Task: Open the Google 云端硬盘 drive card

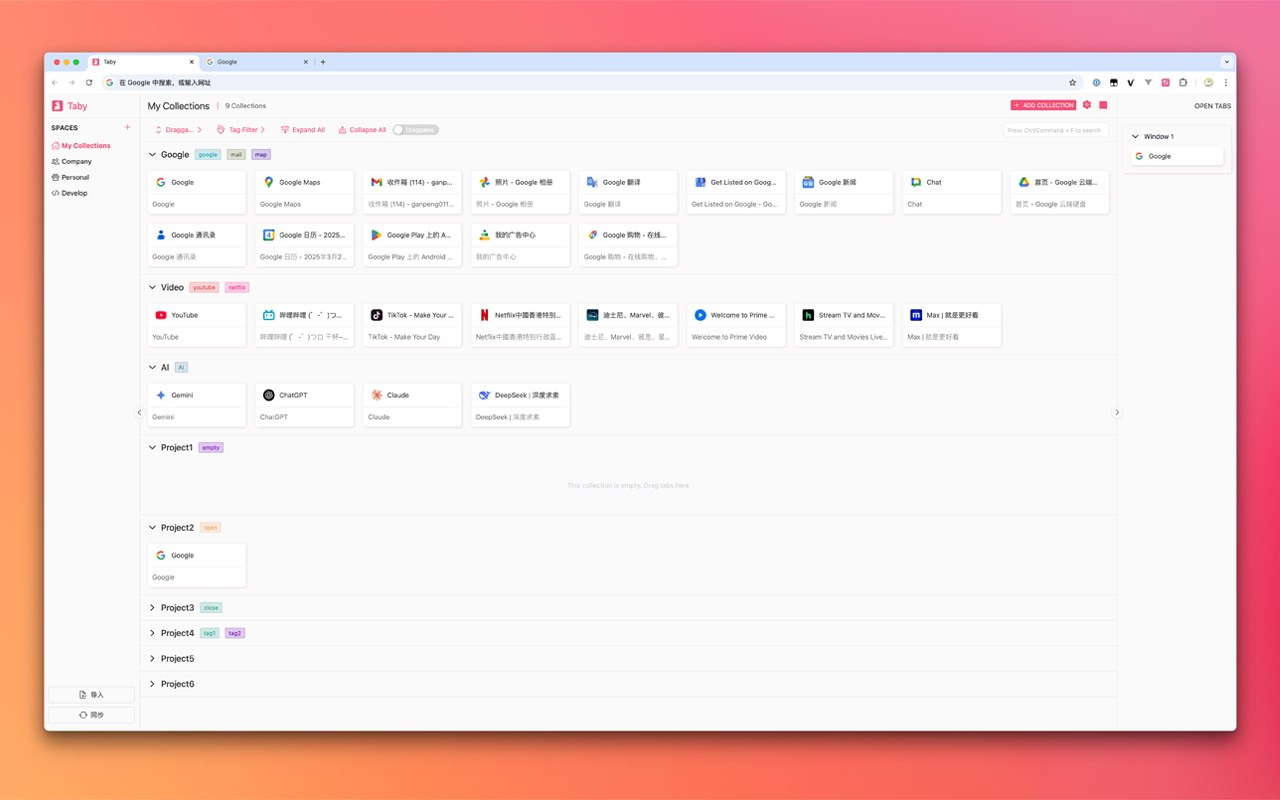Action: click(1060, 192)
